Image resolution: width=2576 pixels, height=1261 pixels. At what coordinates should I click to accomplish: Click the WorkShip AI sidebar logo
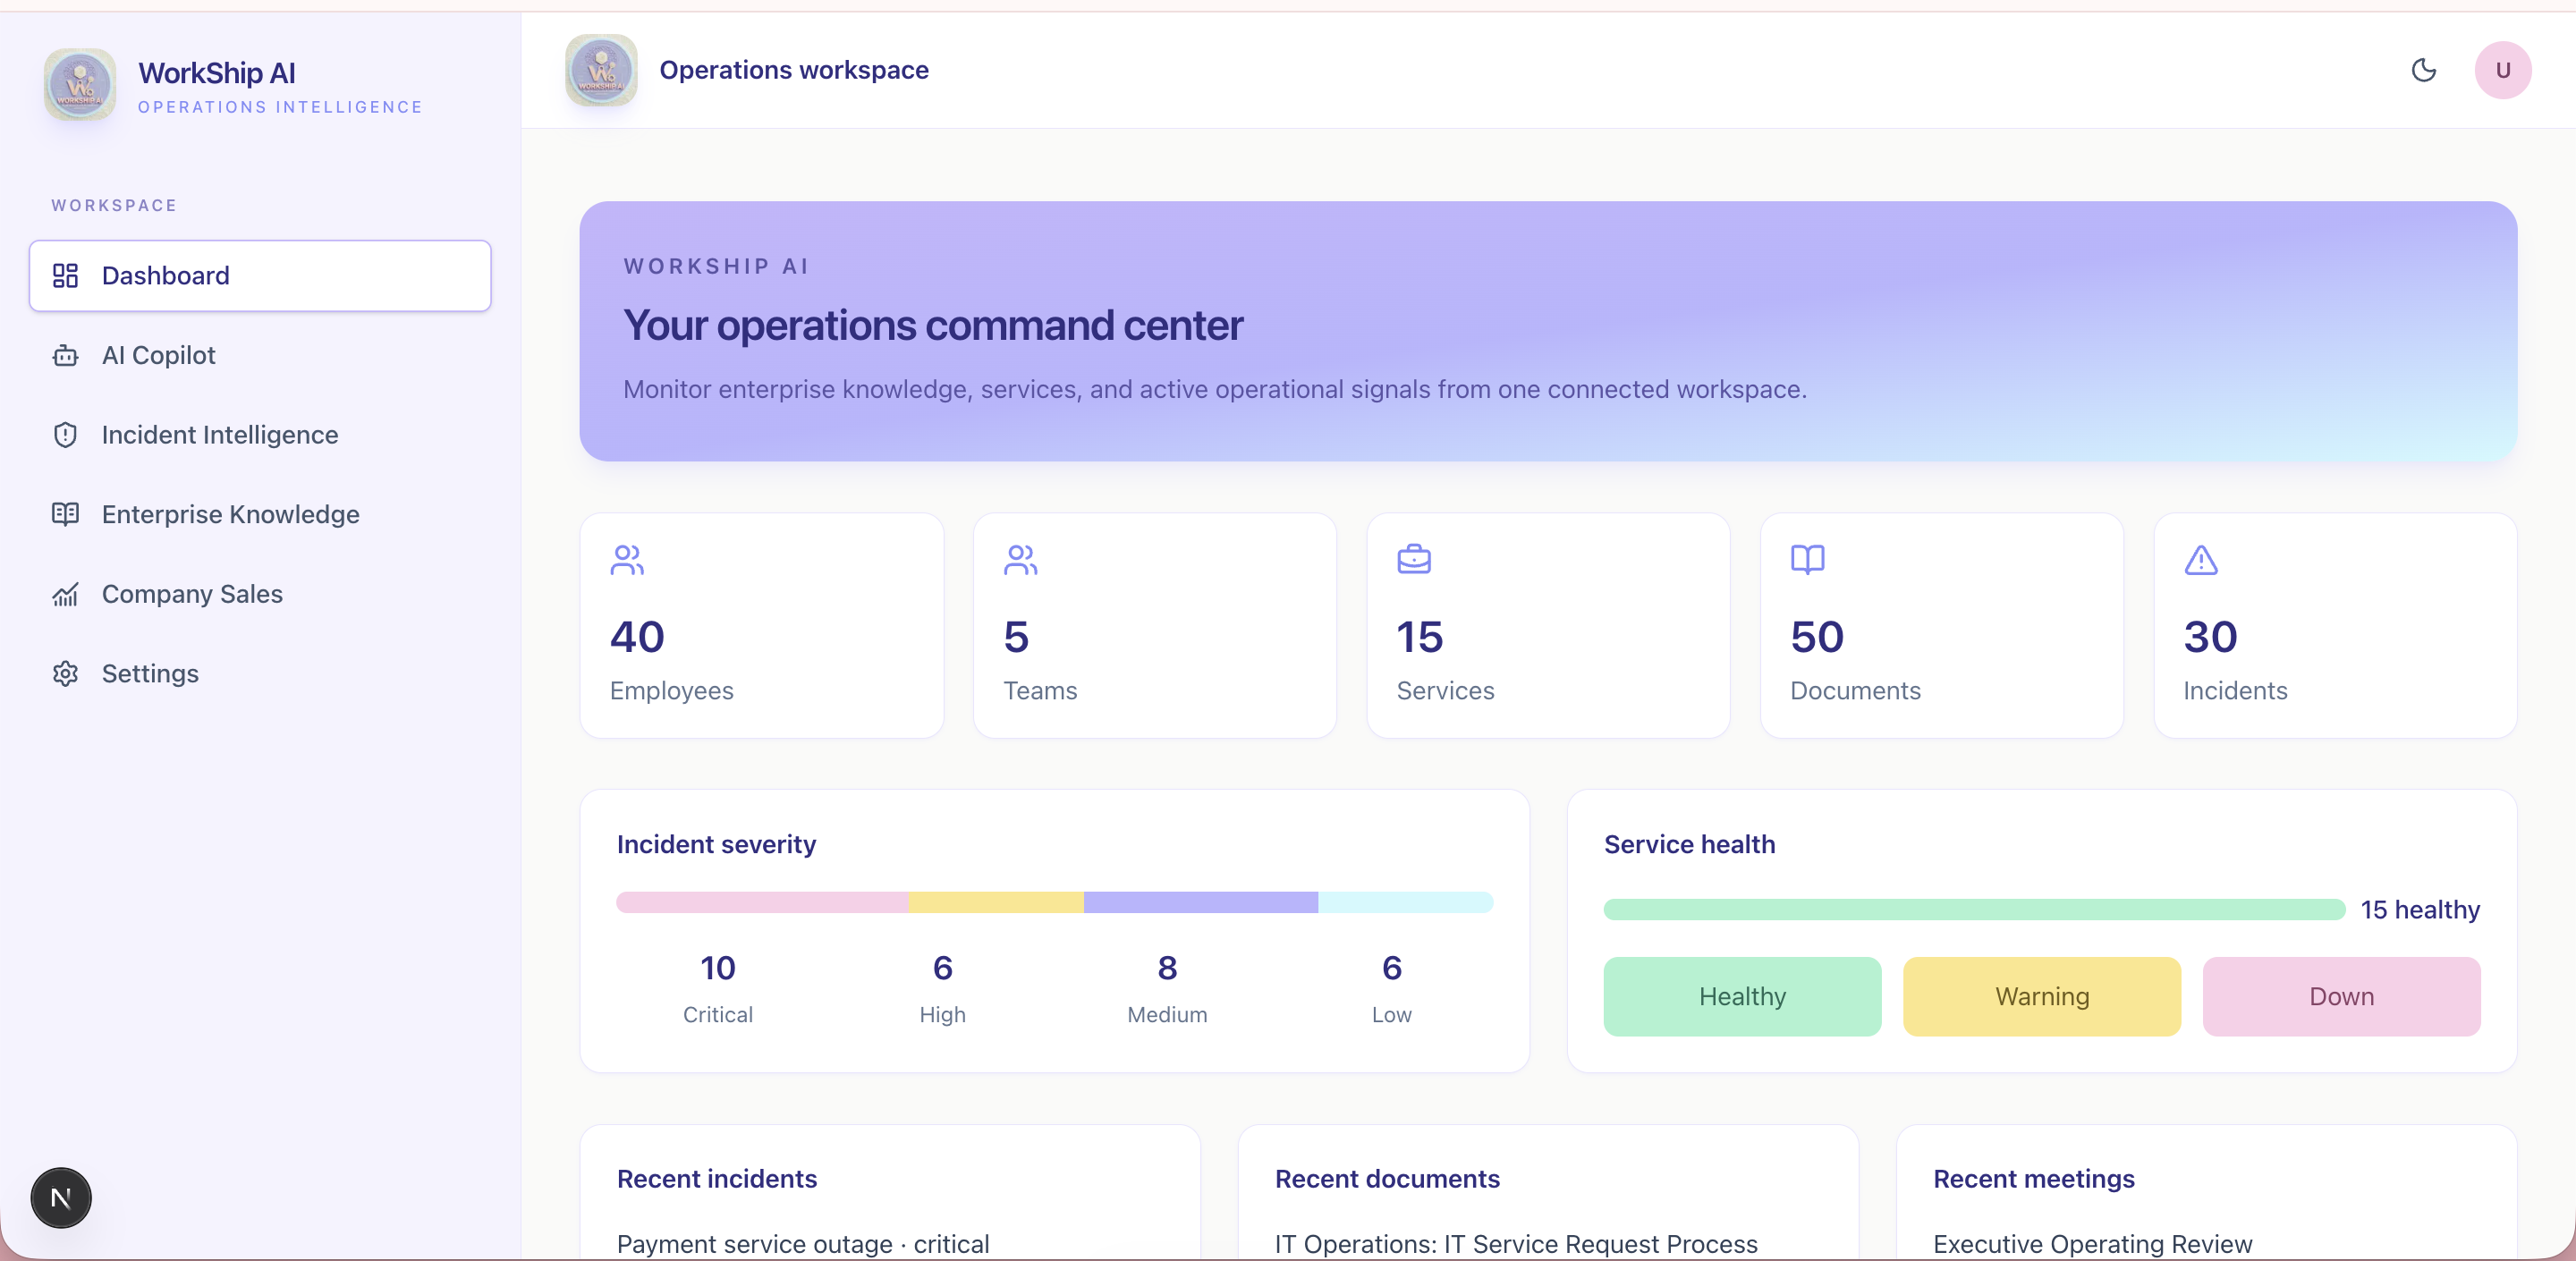[x=80, y=85]
